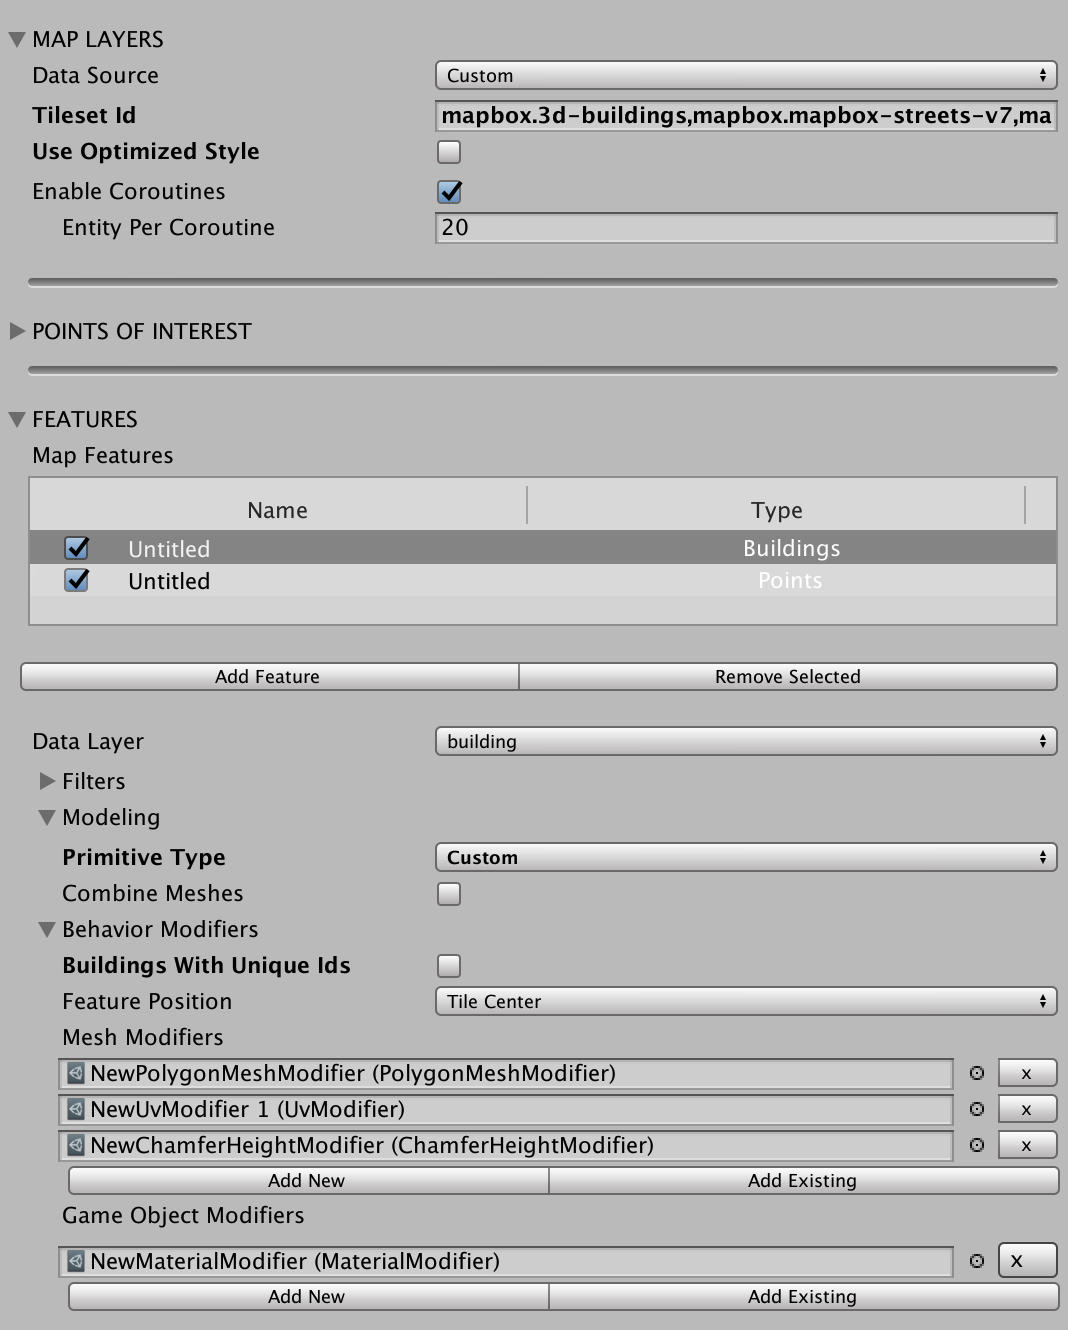
Task: Enable Buildings With Unique Ids
Action: tap(448, 965)
